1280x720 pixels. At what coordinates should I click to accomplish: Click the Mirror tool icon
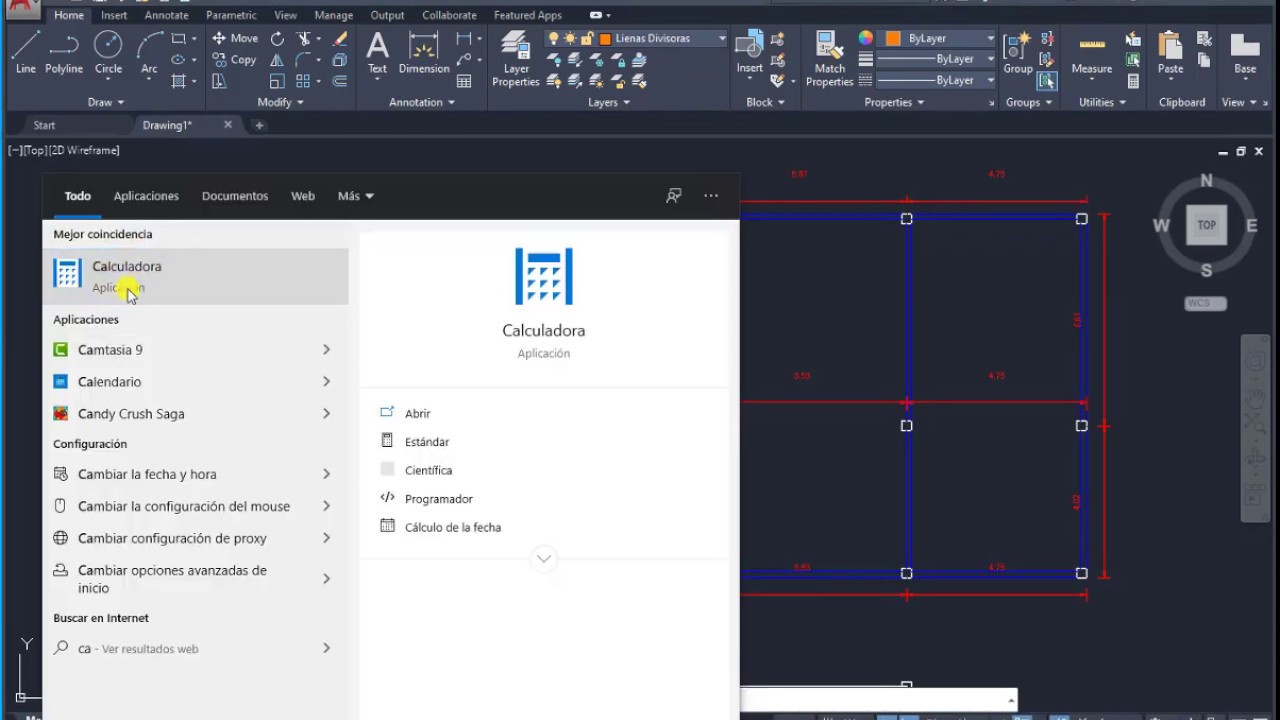[x=277, y=60]
